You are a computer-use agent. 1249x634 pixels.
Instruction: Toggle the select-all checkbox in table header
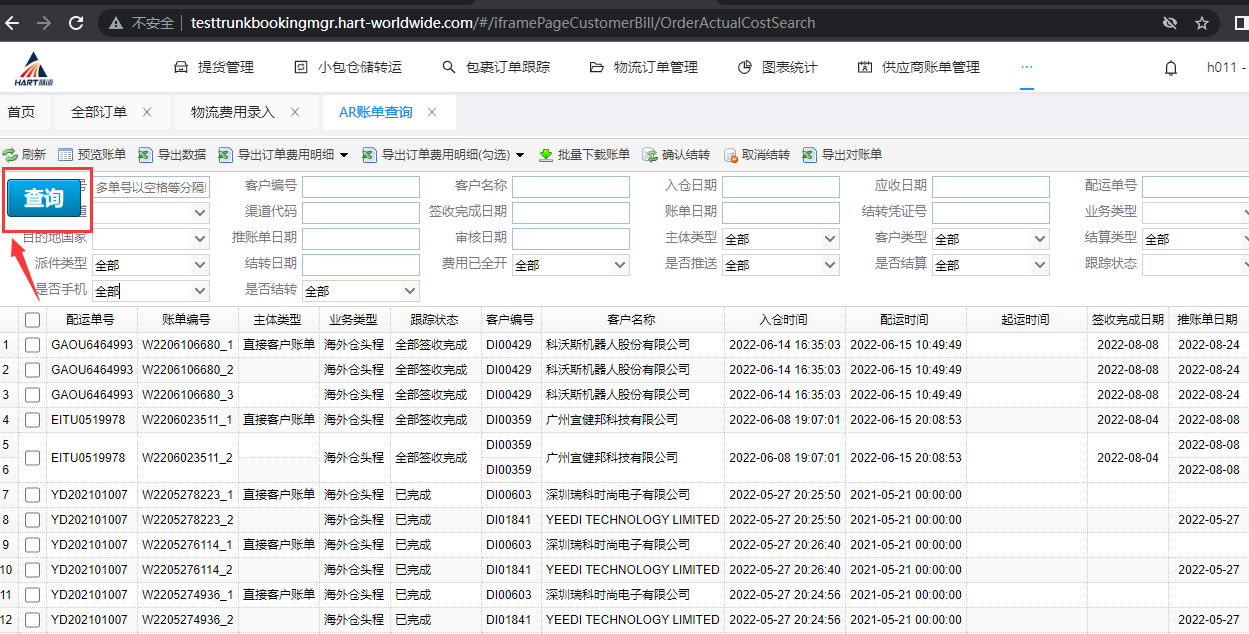tap(33, 320)
